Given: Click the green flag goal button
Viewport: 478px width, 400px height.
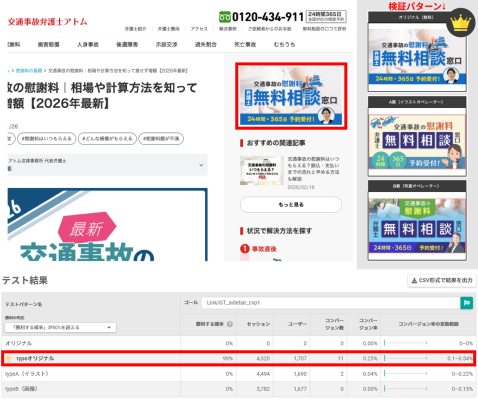Looking at the screenshot, I should (x=467, y=303).
